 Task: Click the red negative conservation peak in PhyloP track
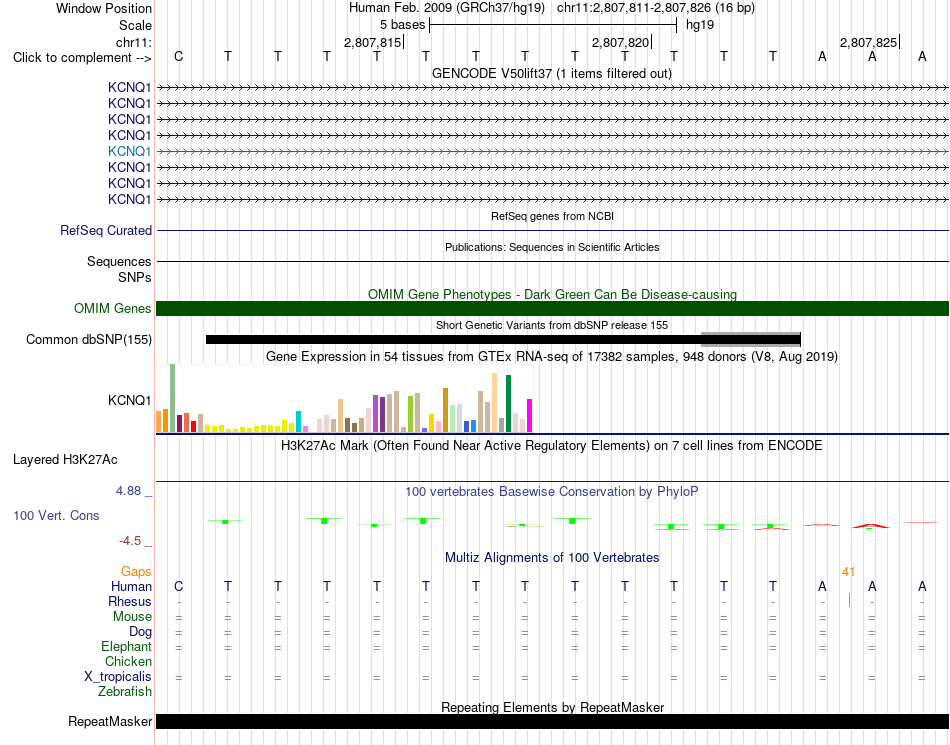[x=871, y=526]
